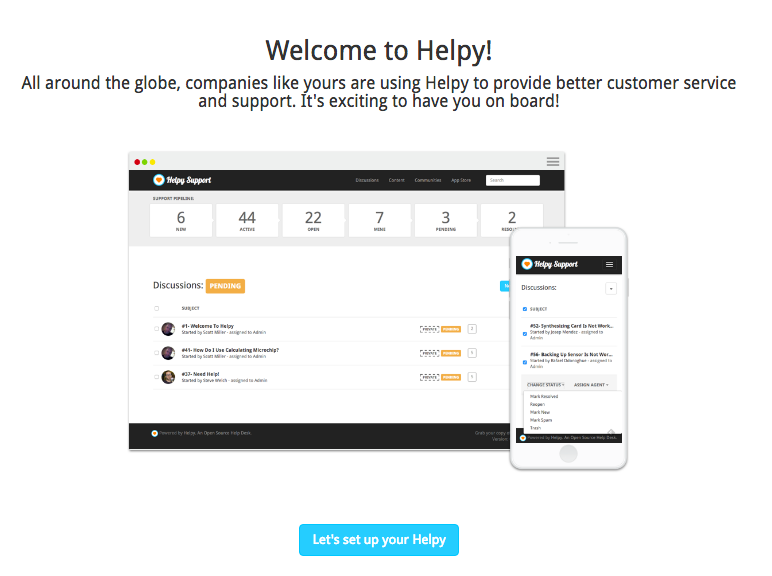This screenshot has width=772, height=576.
Task: Open the hamburger menu in the browser mockup
Action: [x=552, y=161]
